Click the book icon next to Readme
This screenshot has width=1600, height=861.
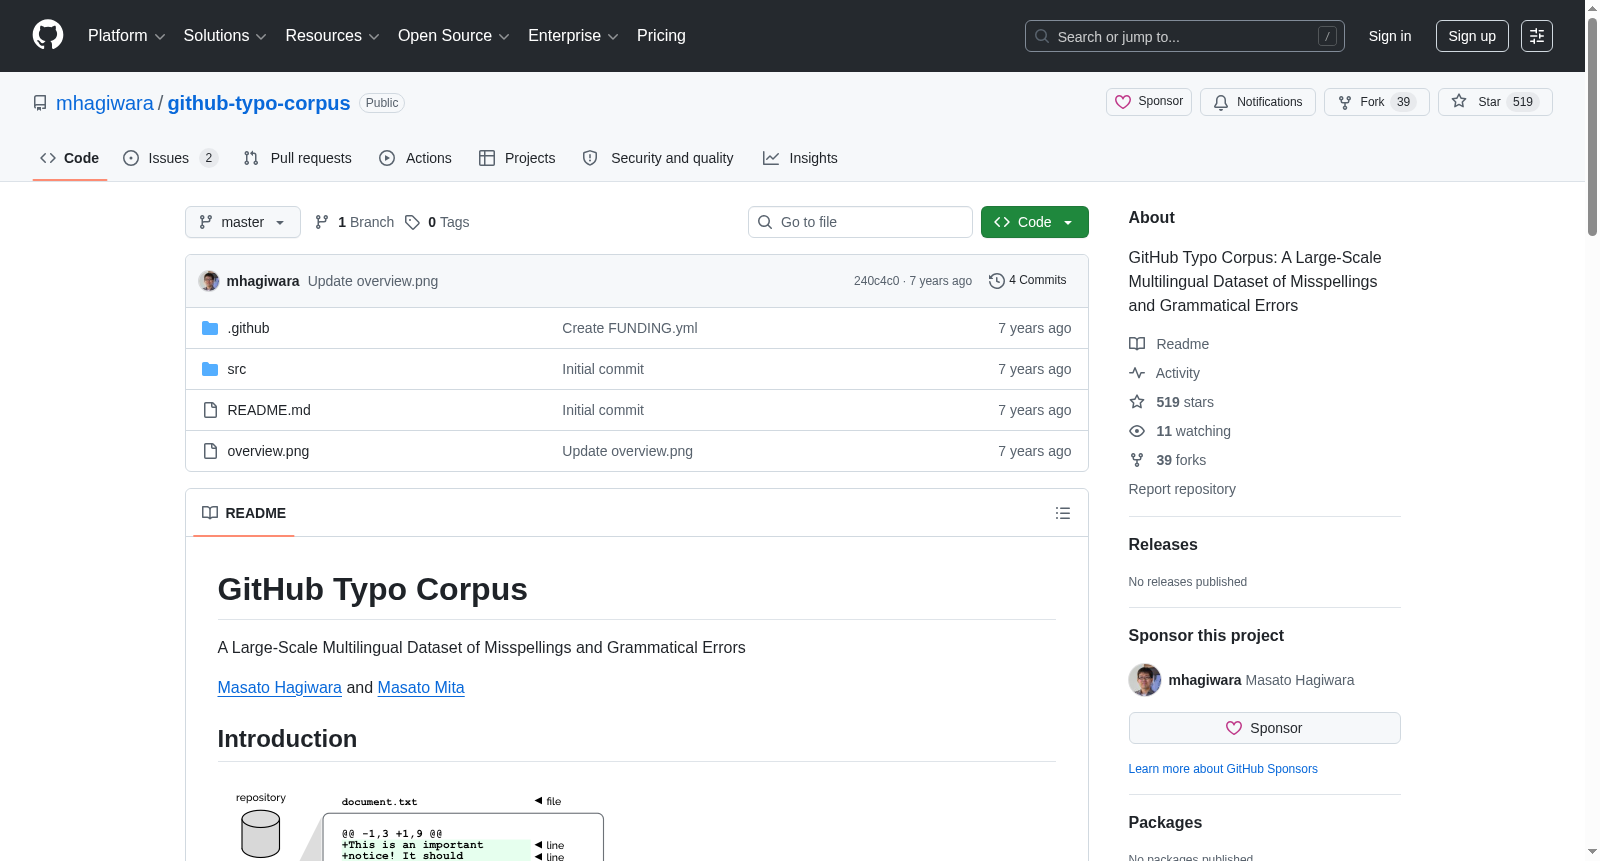(1137, 344)
